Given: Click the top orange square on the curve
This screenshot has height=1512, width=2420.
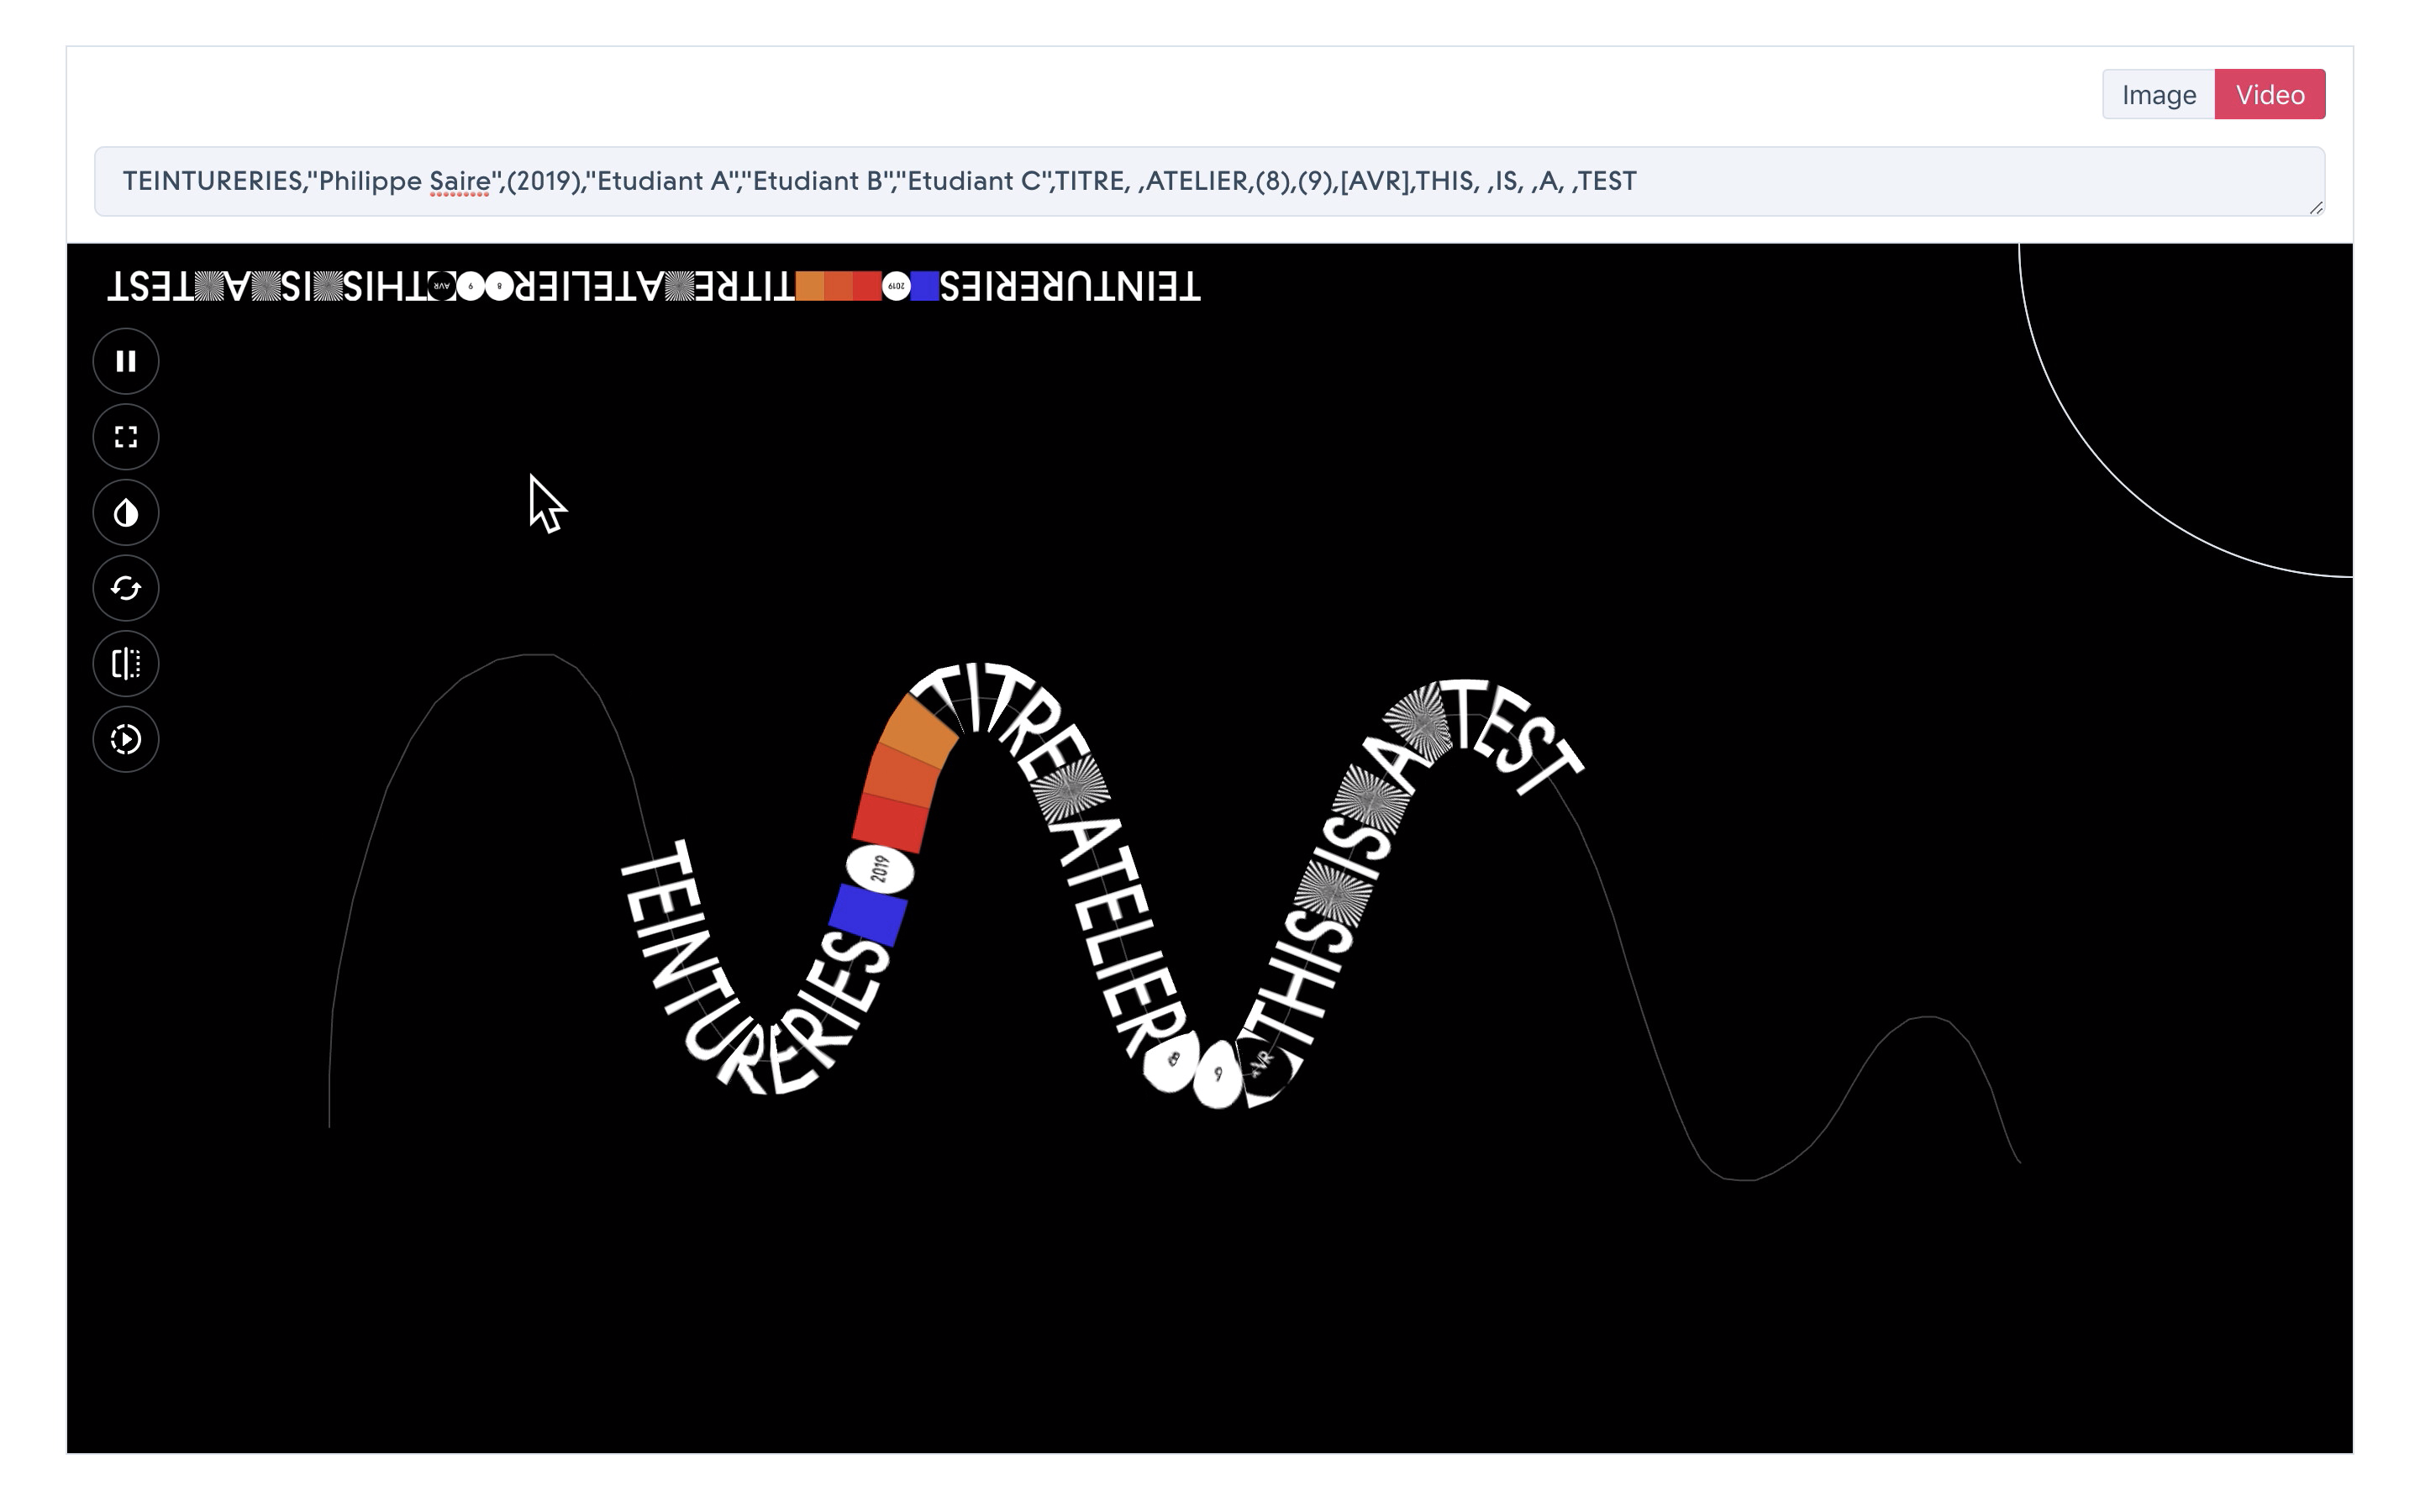Looking at the screenshot, I should click(919, 731).
